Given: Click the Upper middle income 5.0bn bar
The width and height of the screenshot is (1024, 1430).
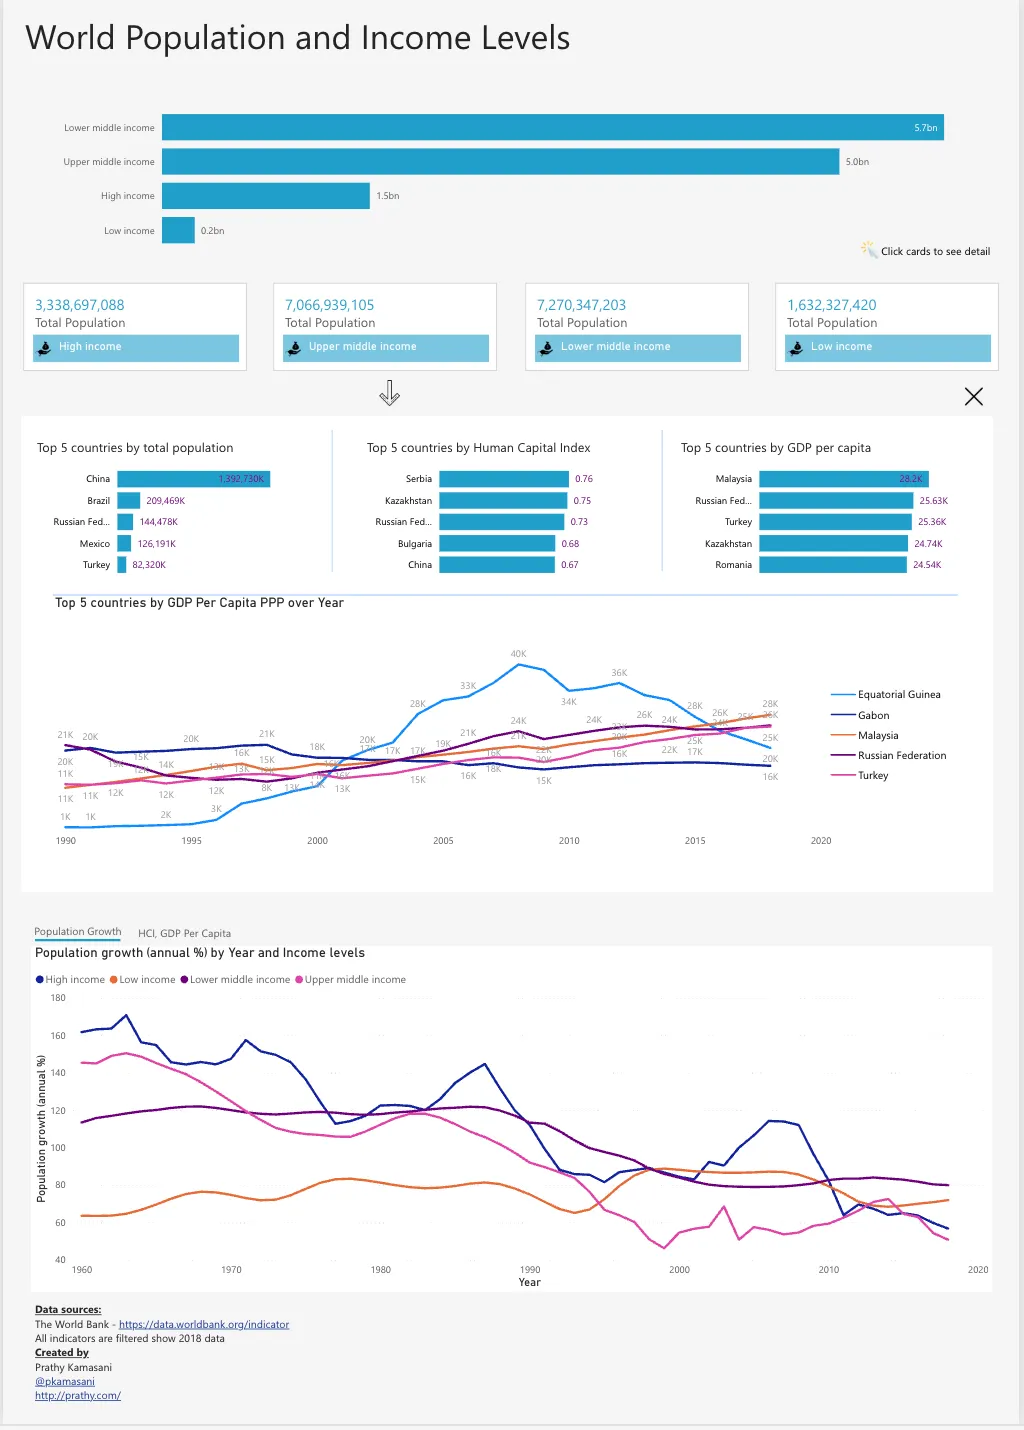Looking at the screenshot, I should click(x=500, y=162).
